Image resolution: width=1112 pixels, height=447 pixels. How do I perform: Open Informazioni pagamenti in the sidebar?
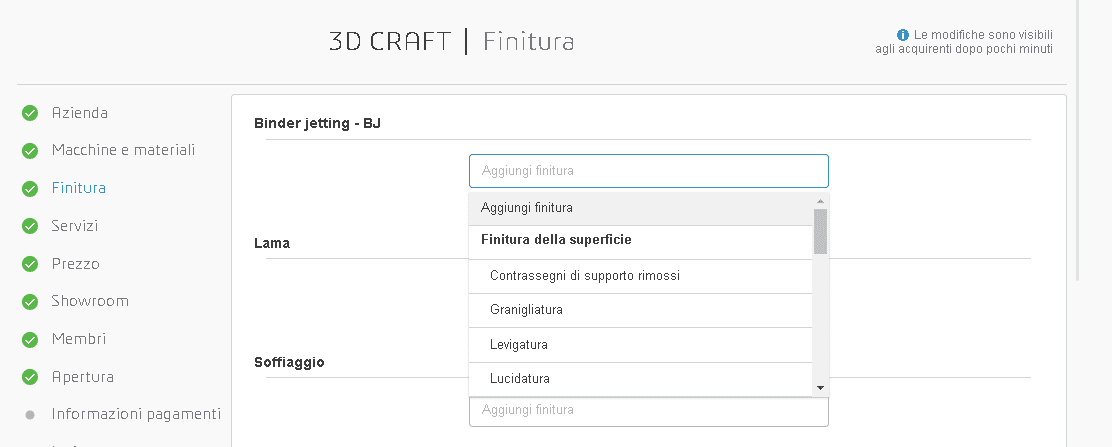click(135, 414)
